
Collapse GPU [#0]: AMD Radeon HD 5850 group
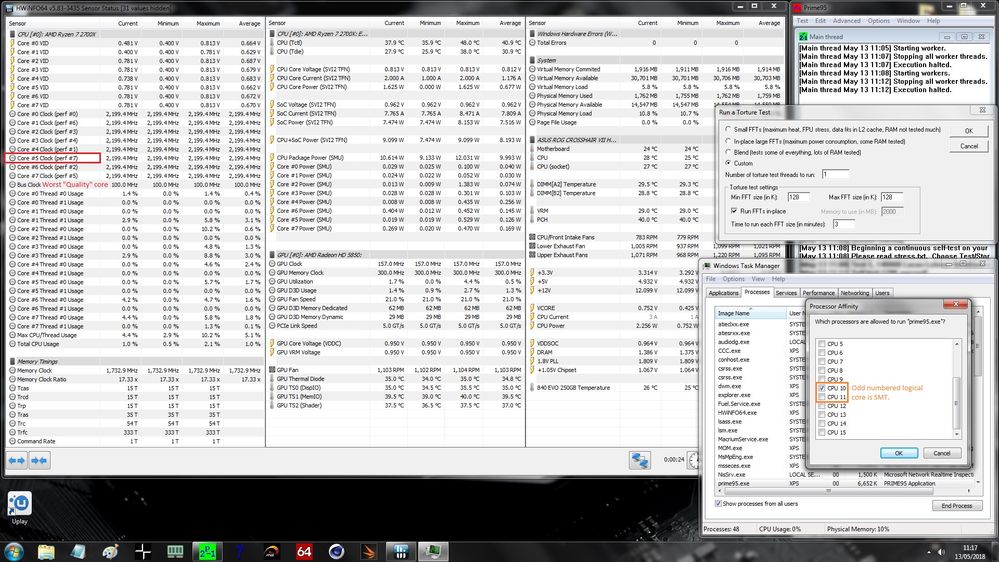[x=272, y=255]
